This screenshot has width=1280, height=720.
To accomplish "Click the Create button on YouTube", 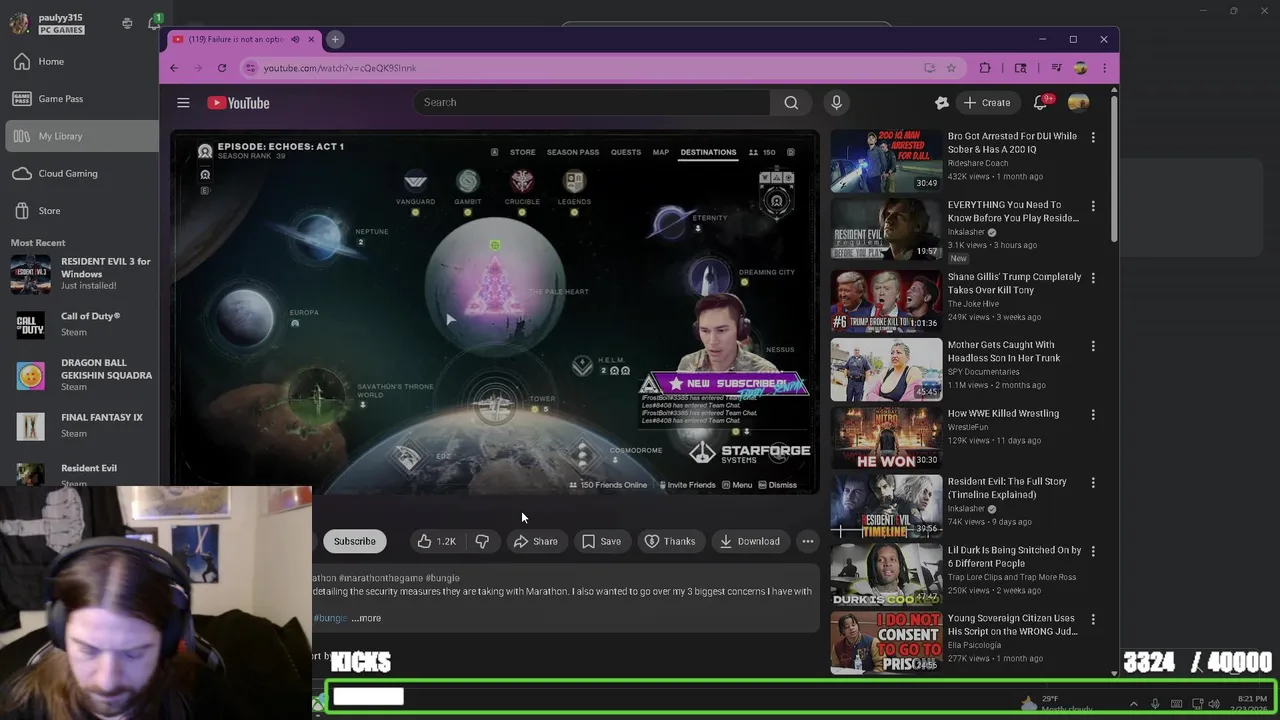I will 986,102.
